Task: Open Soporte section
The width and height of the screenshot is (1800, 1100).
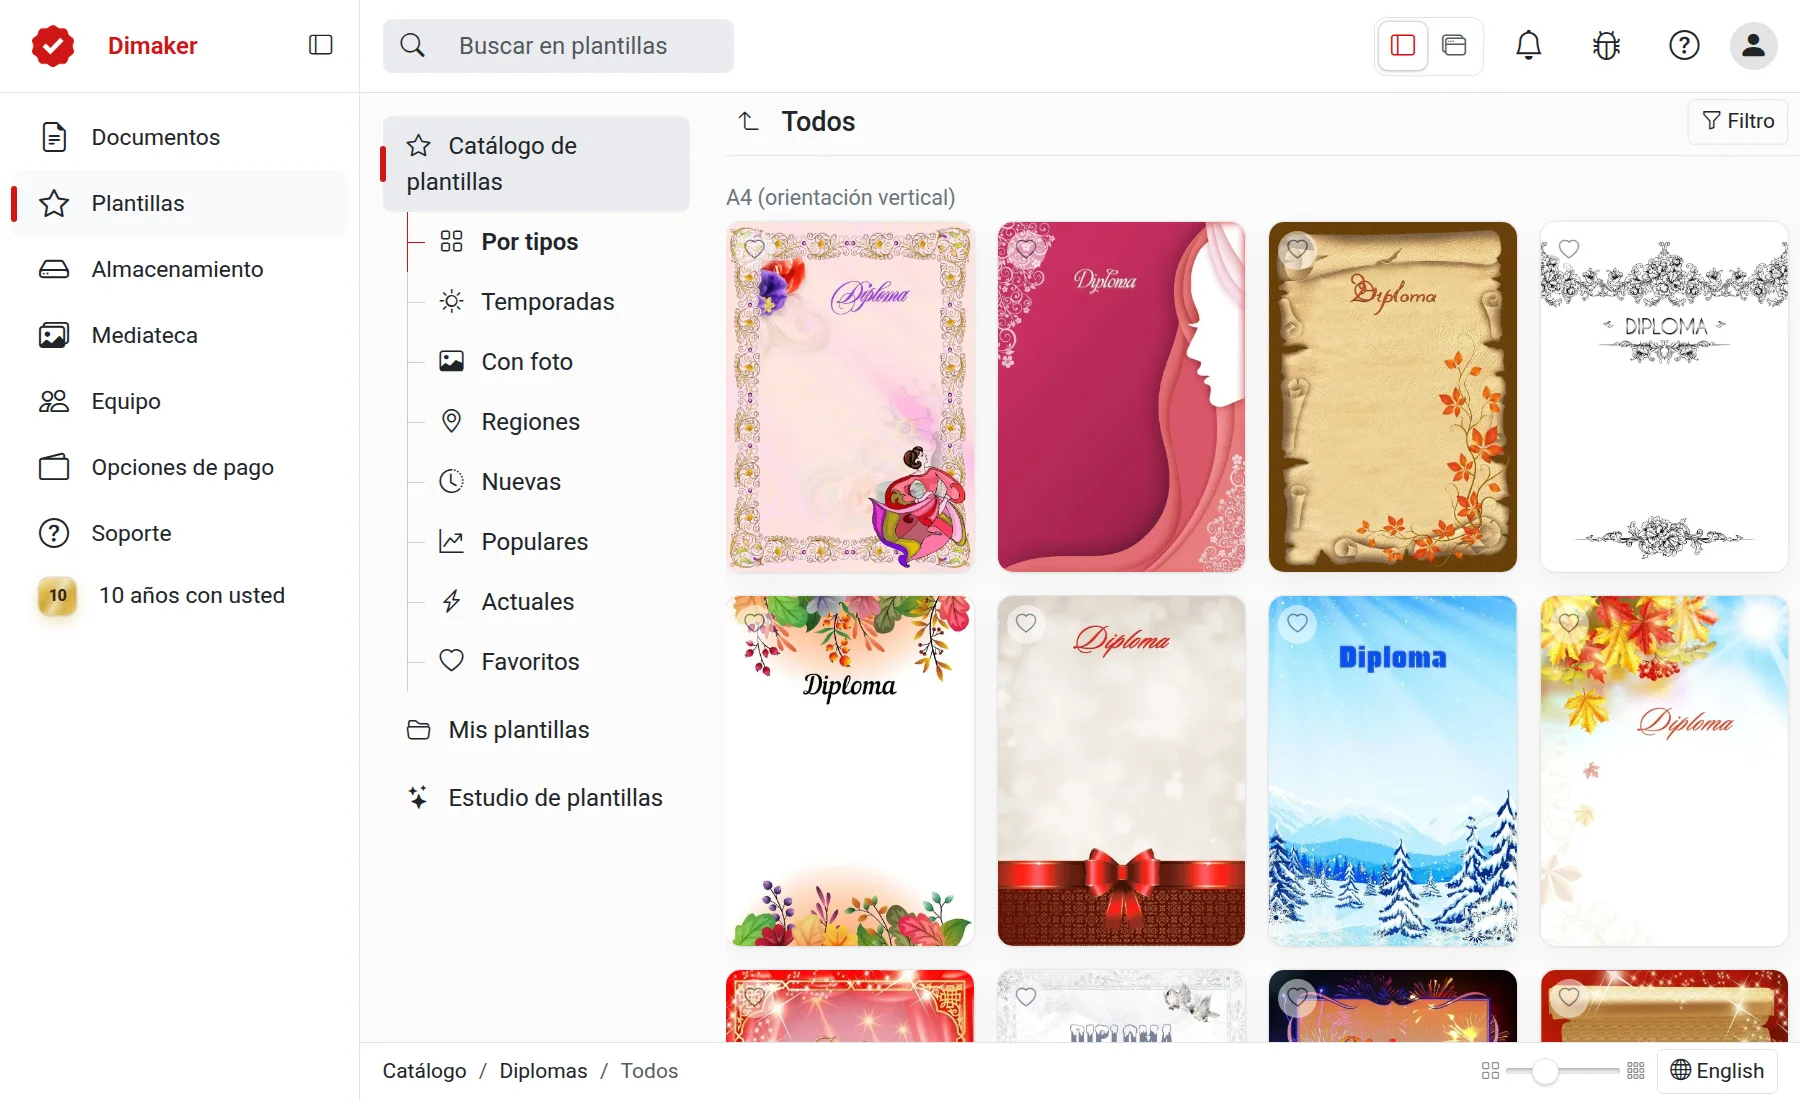Action: 180,533
